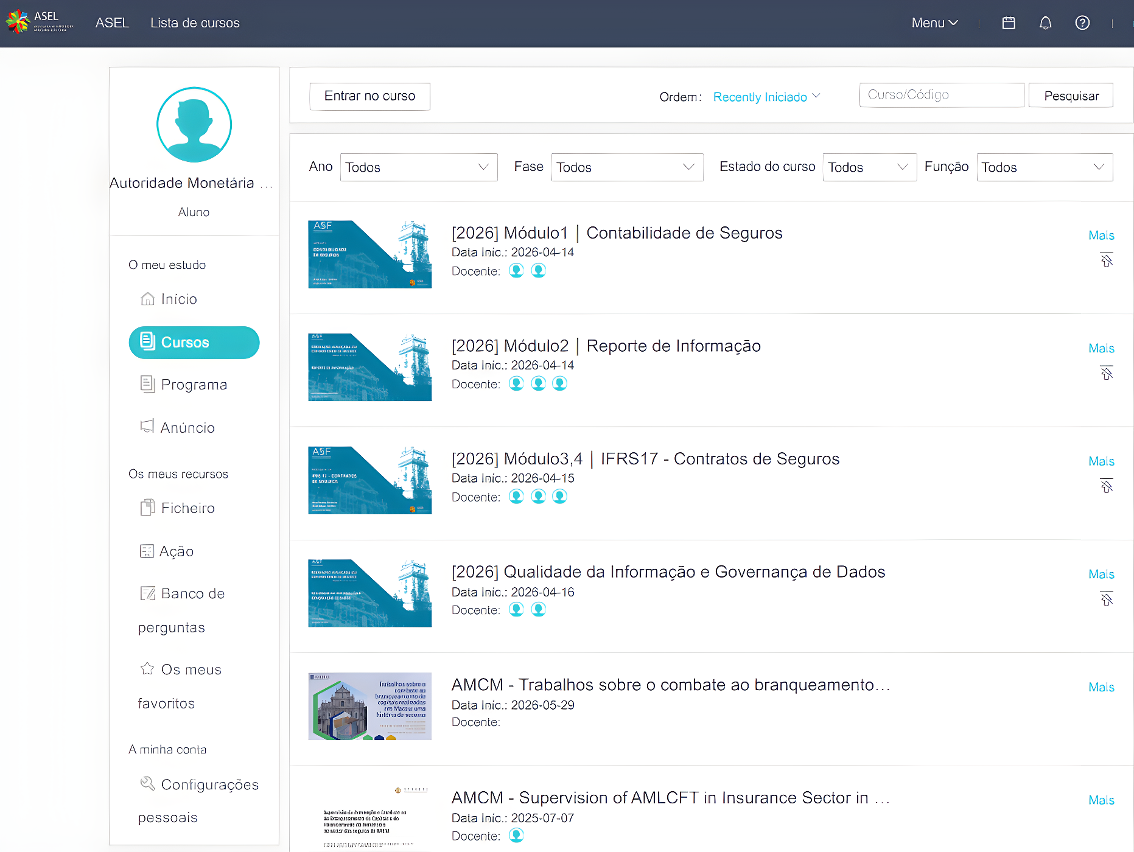The width and height of the screenshot is (1134, 852).
Task: Open help question mark icon
Action: 1082,23
